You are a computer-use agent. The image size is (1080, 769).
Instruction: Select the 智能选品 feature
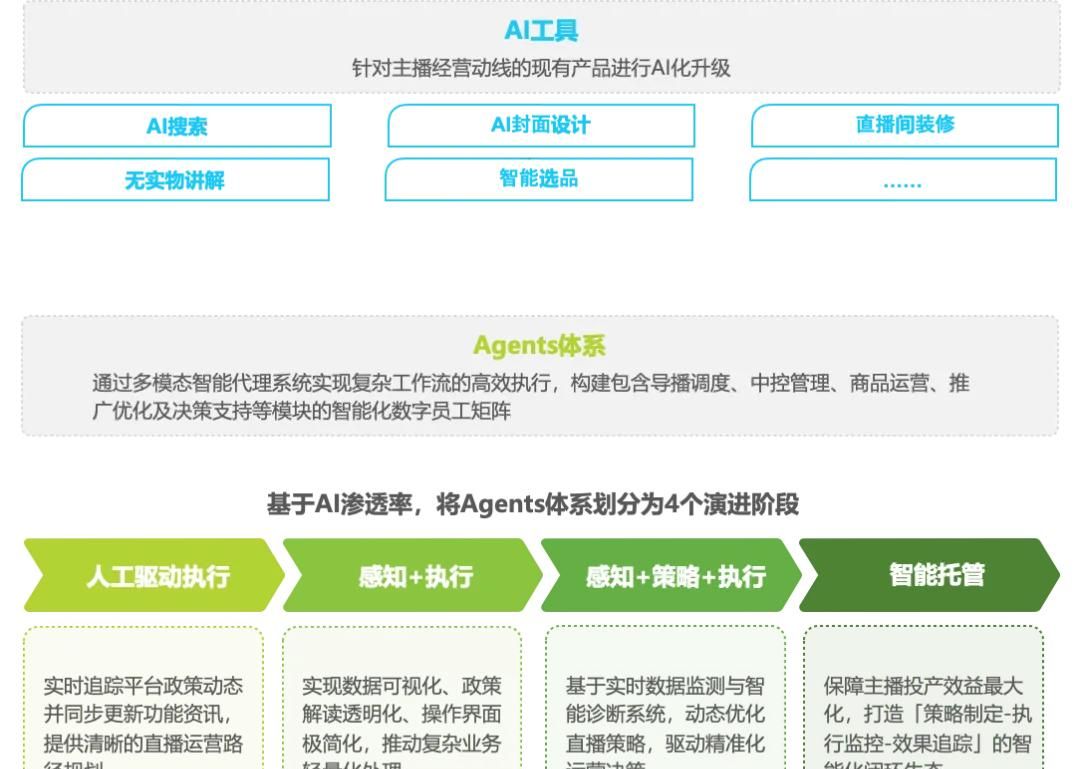pyautogui.click(x=540, y=180)
